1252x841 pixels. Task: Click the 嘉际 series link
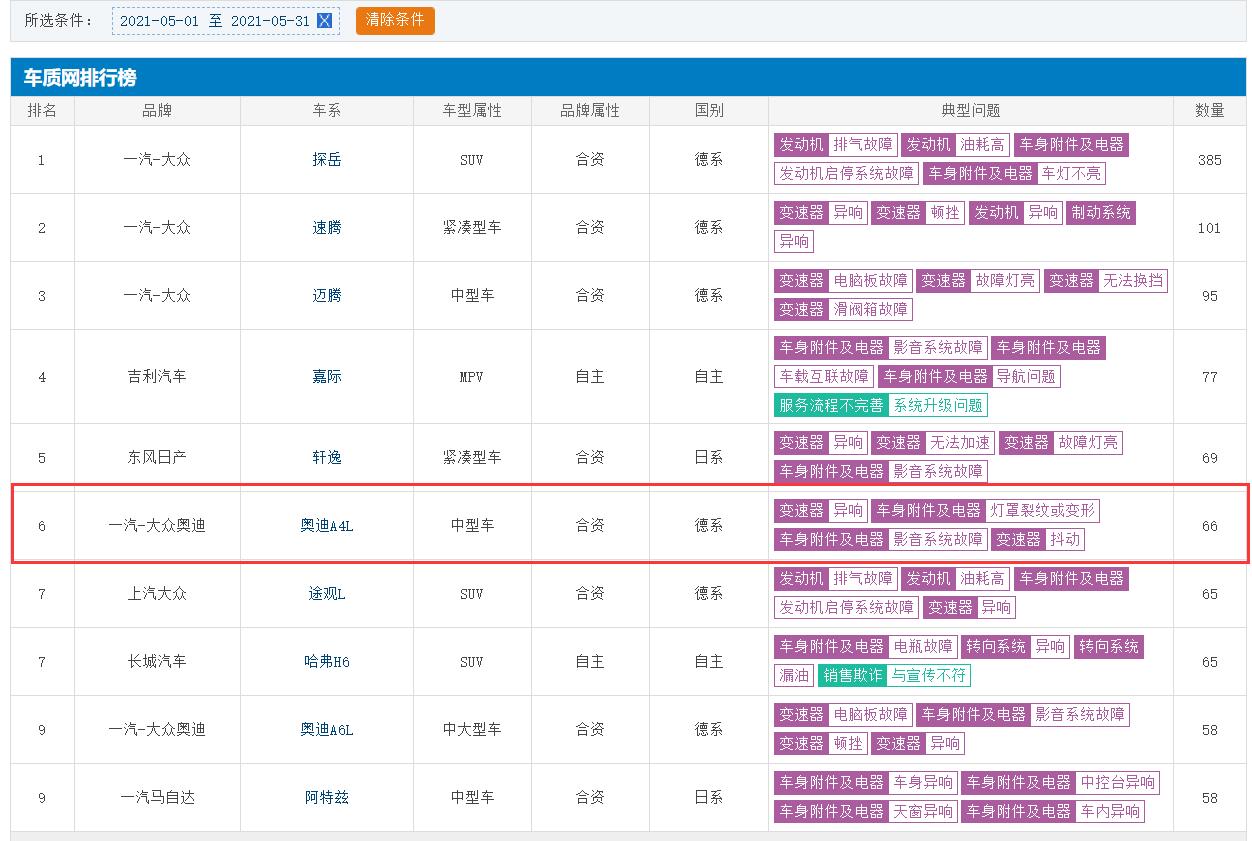pyautogui.click(x=327, y=377)
